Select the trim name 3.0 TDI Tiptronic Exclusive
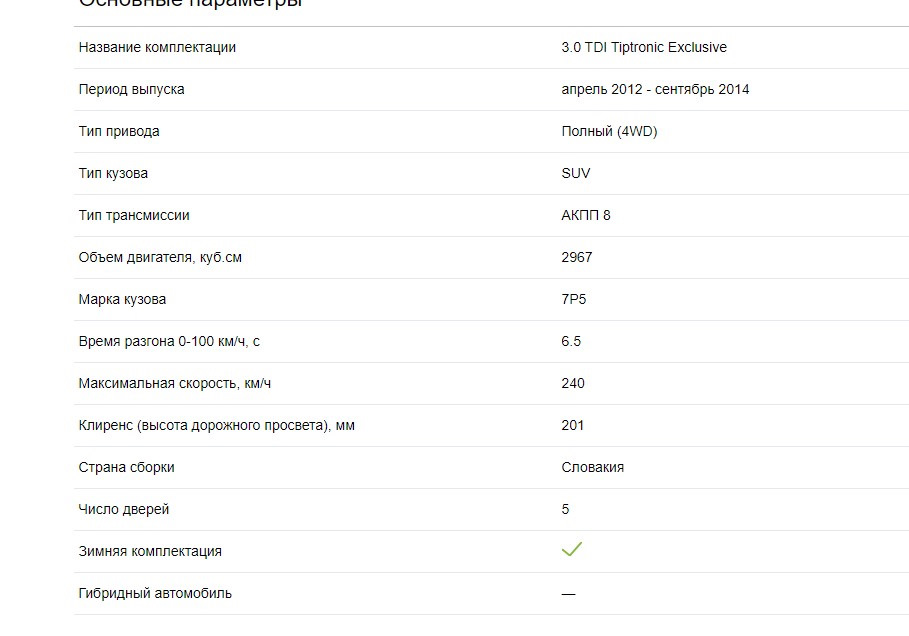 coord(643,48)
